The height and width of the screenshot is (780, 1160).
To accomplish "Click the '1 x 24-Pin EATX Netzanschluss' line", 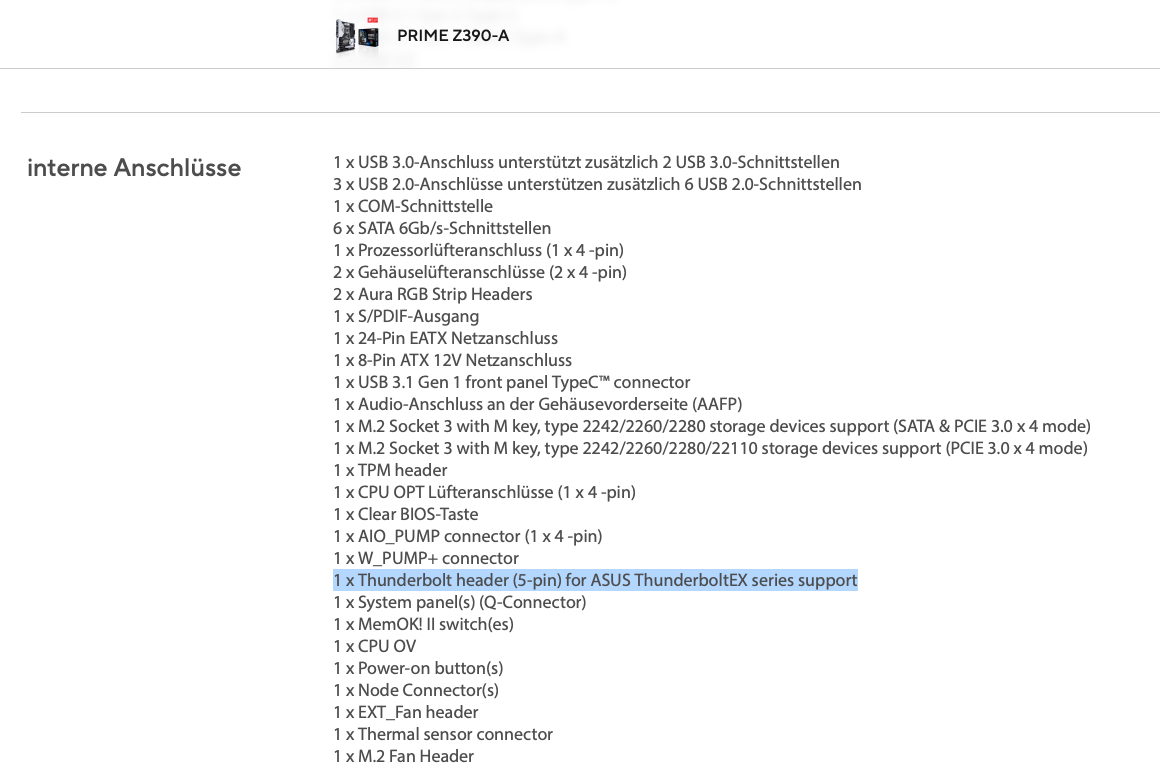I will (x=445, y=338).
